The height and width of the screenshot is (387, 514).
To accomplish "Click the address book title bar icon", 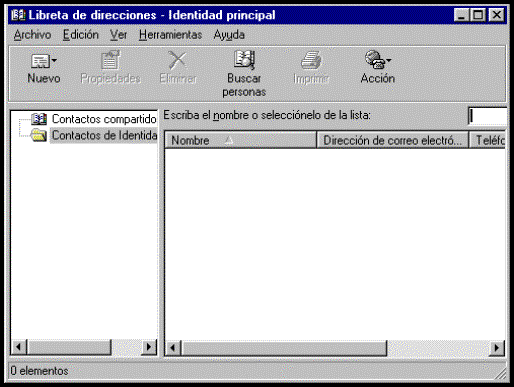I will (x=18, y=15).
